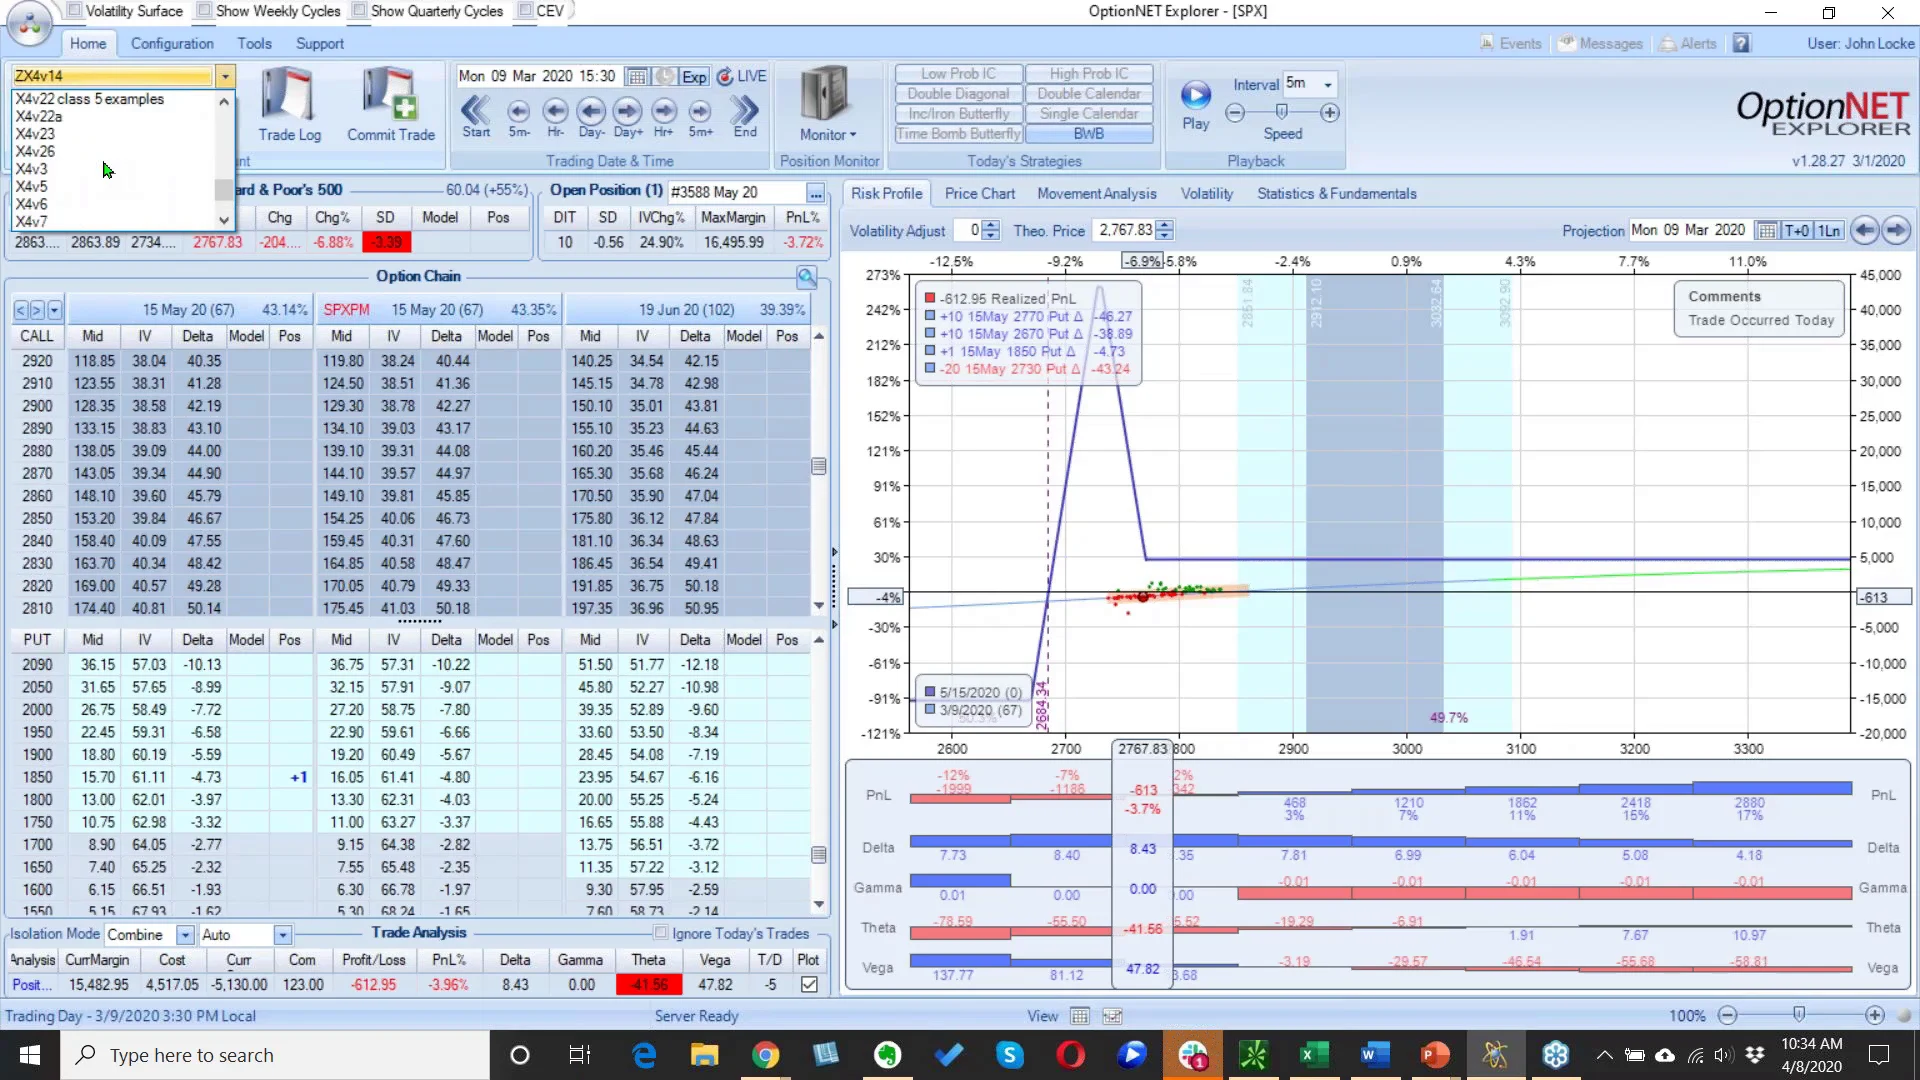
Task: Collapse the account name dropdown
Action: (225, 76)
